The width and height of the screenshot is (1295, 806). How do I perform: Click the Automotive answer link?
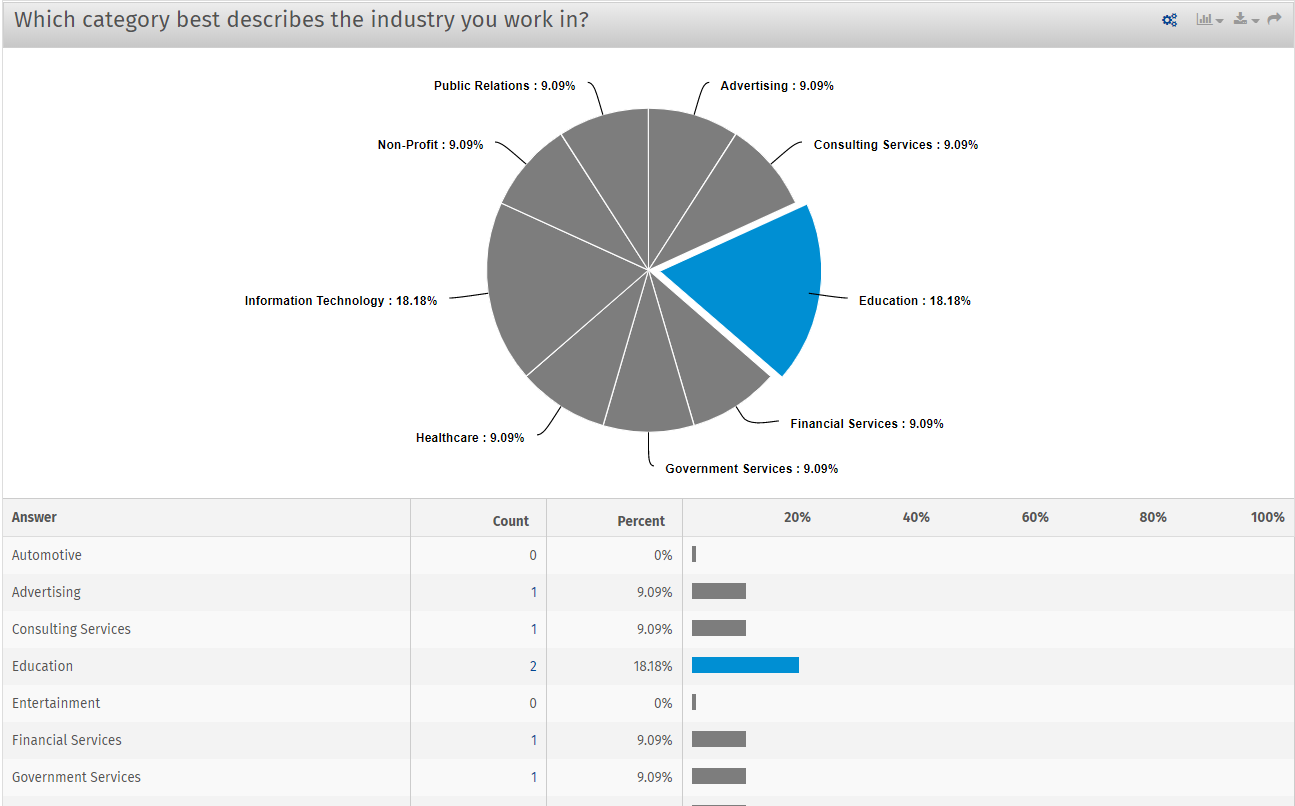tap(46, 554)
